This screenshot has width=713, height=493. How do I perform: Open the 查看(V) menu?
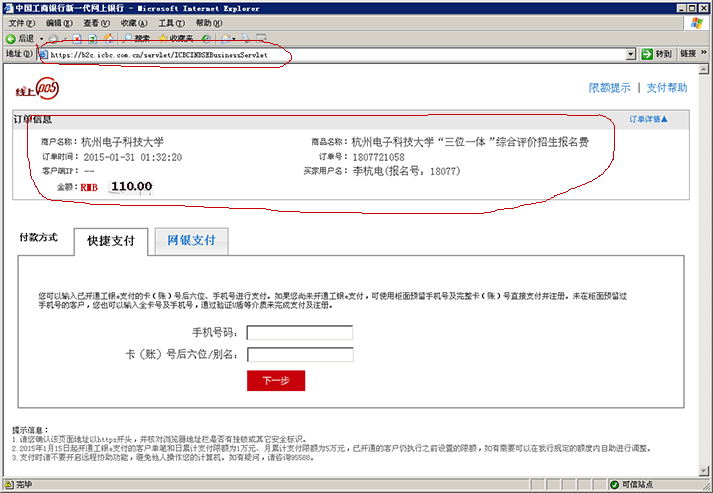click(96, 23)
